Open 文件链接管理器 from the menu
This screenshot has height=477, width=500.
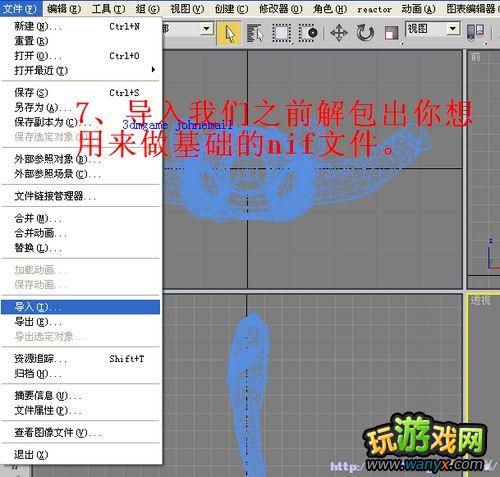[81, 196]
